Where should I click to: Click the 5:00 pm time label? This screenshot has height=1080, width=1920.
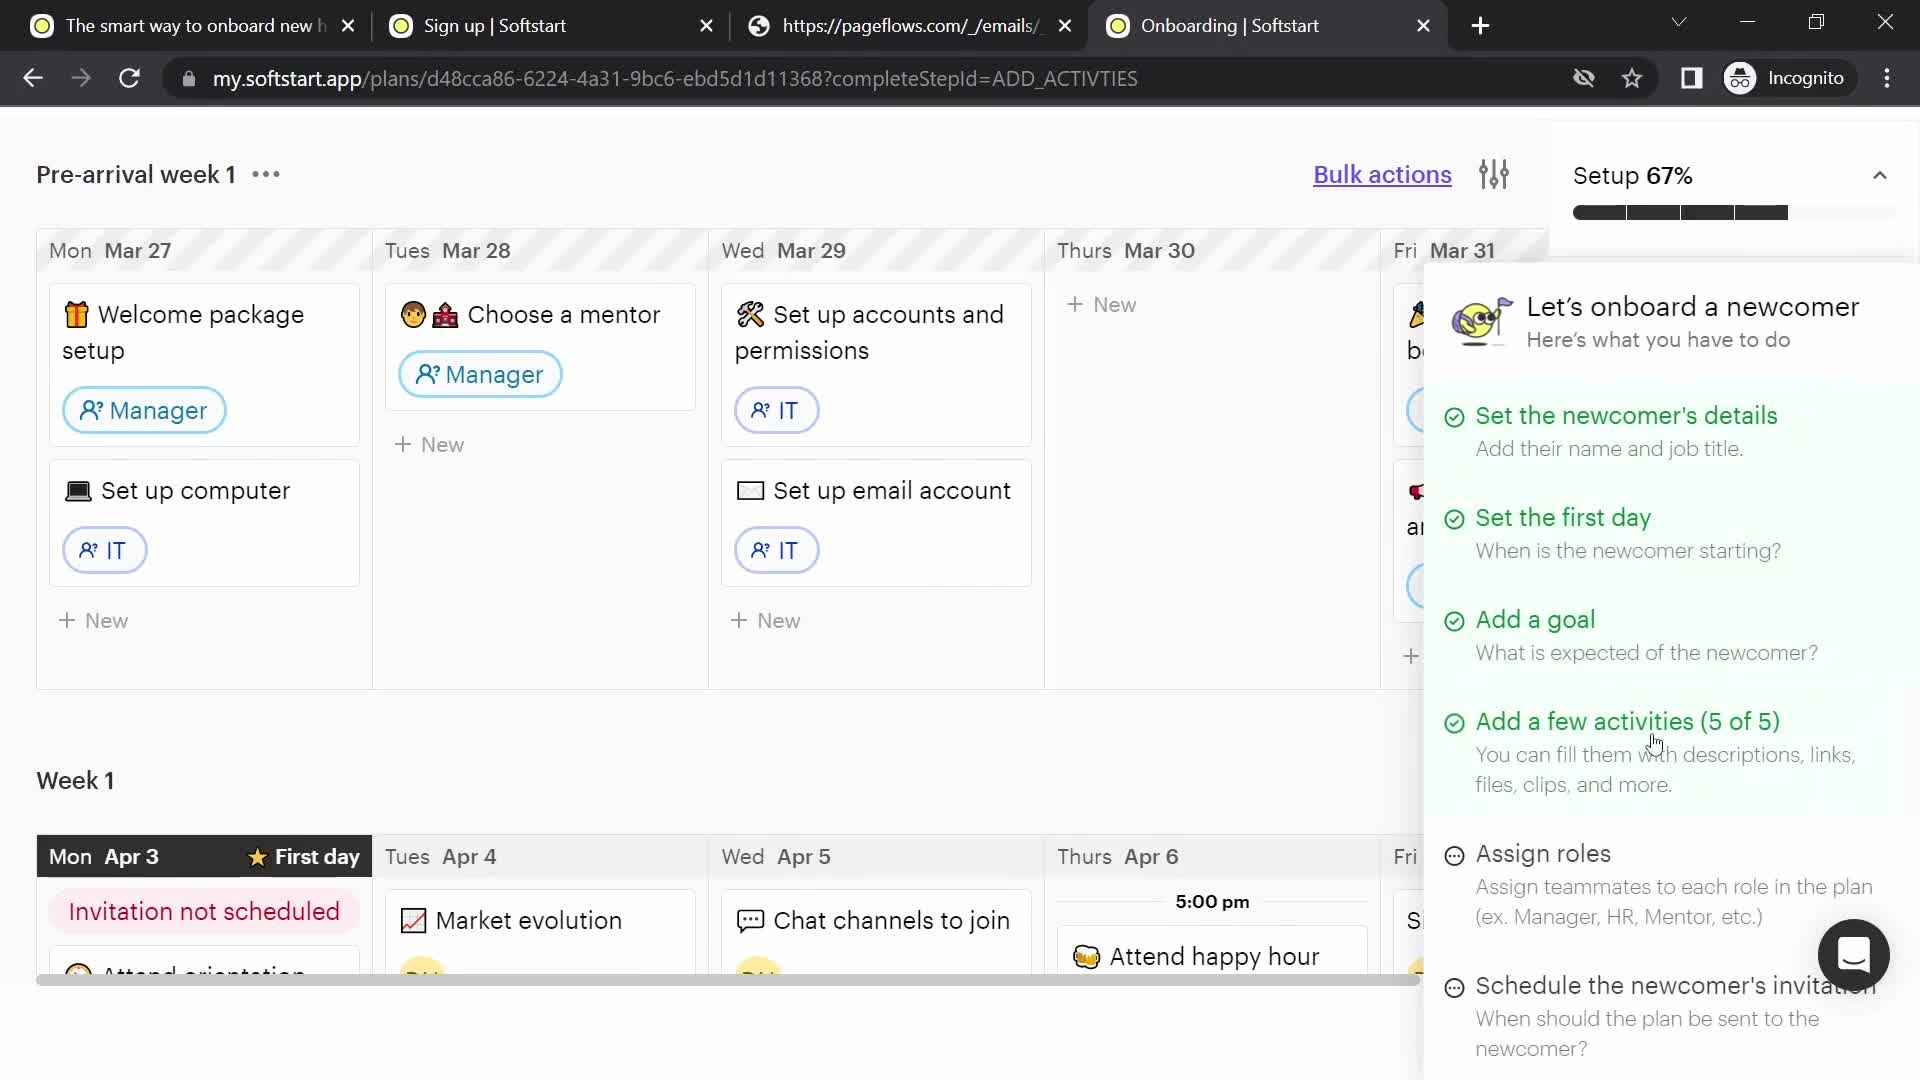(x=1212, y=902)
